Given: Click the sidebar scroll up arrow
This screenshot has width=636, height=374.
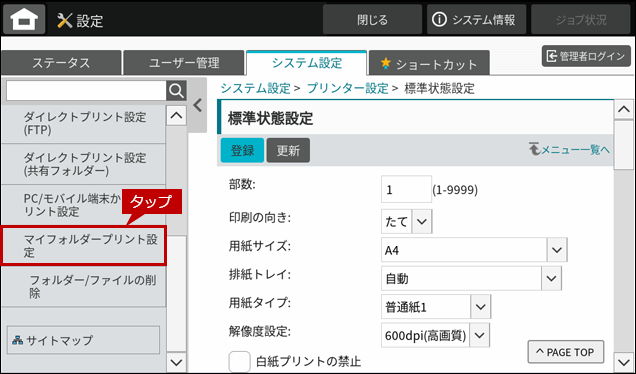Looking at the screenshot, I should (x=176, y=116).
